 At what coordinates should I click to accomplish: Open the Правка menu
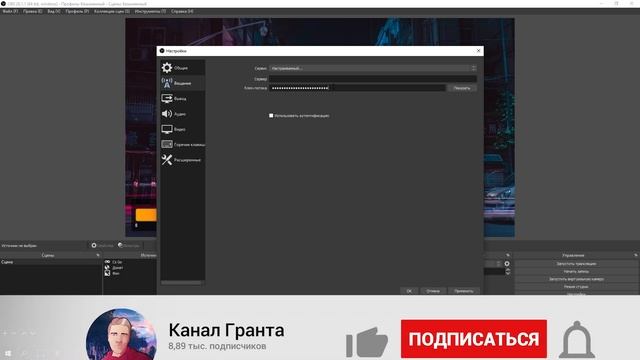pos(33,11)
